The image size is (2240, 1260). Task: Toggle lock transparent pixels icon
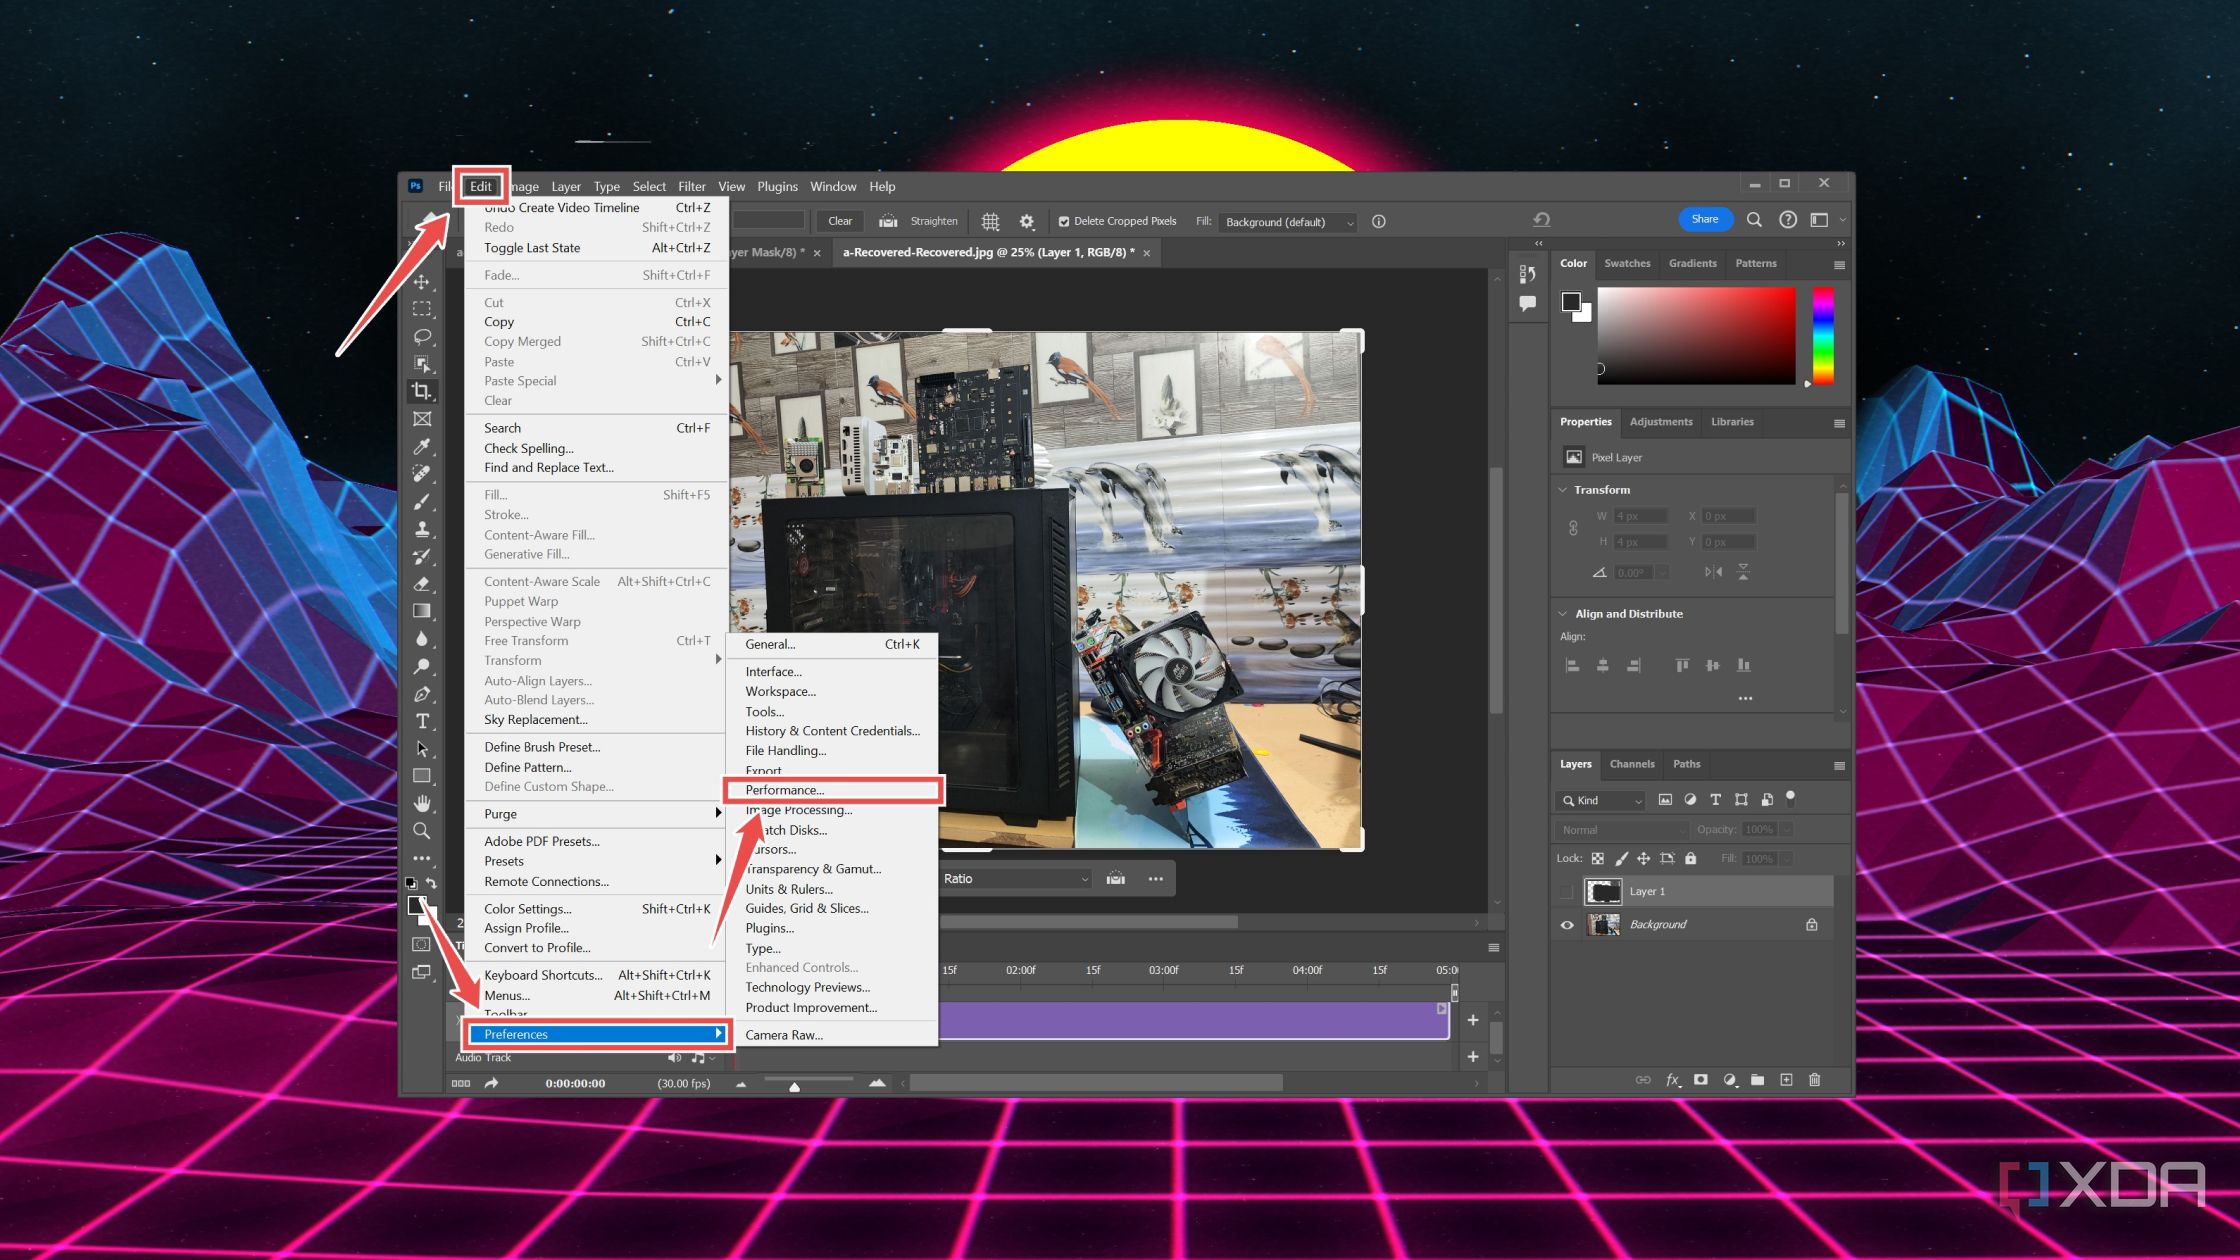1598,859
